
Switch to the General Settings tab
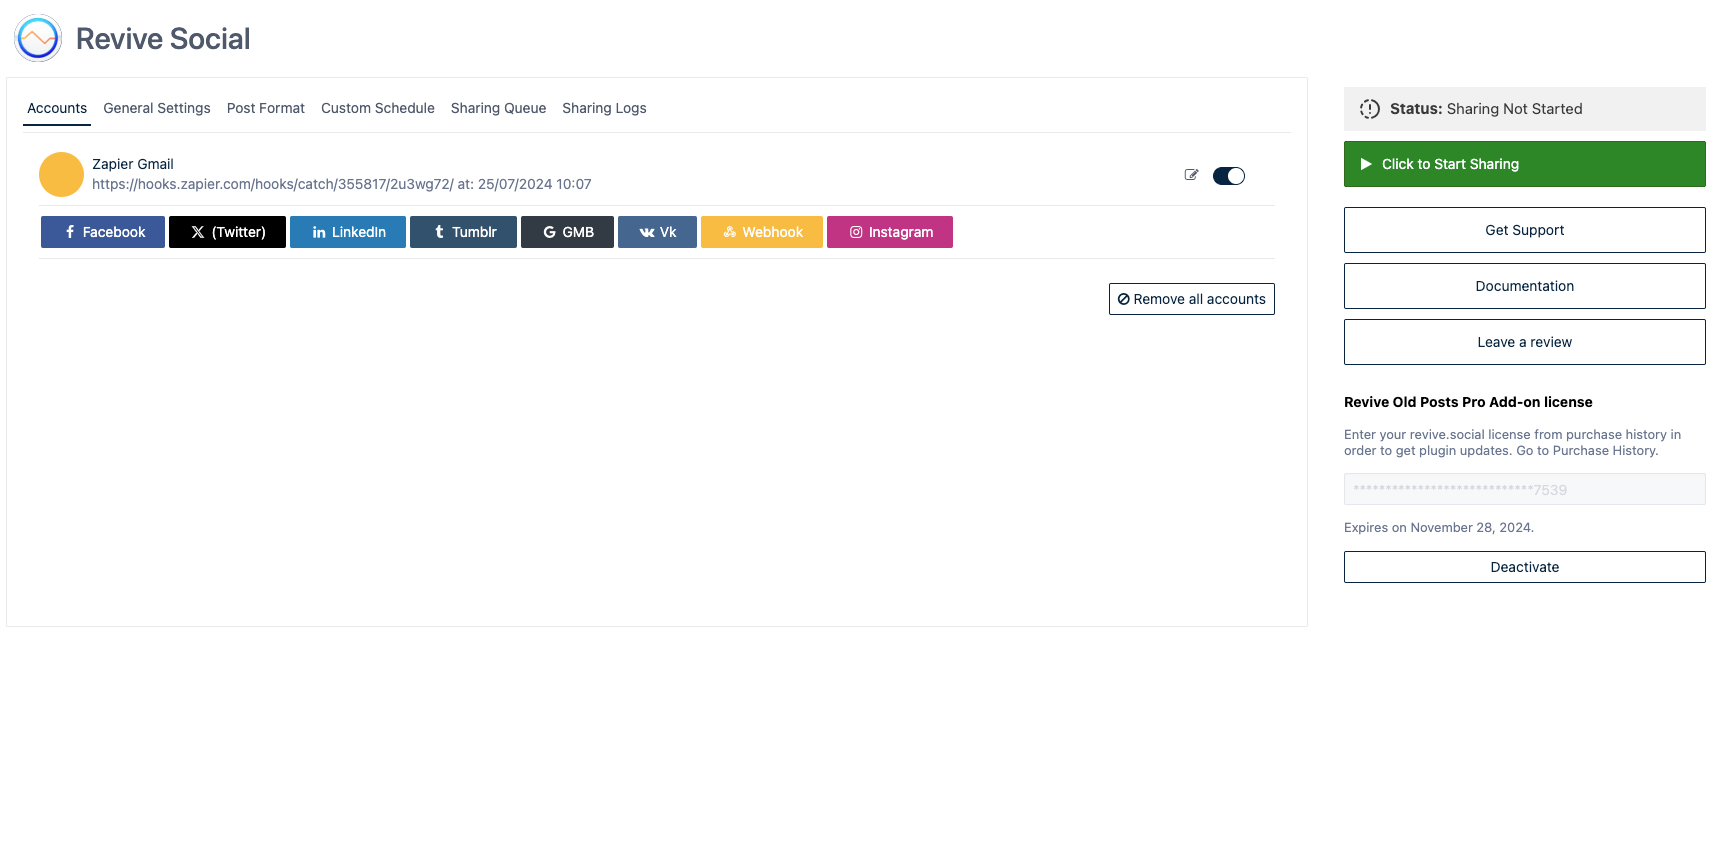[x=157, y=108]
